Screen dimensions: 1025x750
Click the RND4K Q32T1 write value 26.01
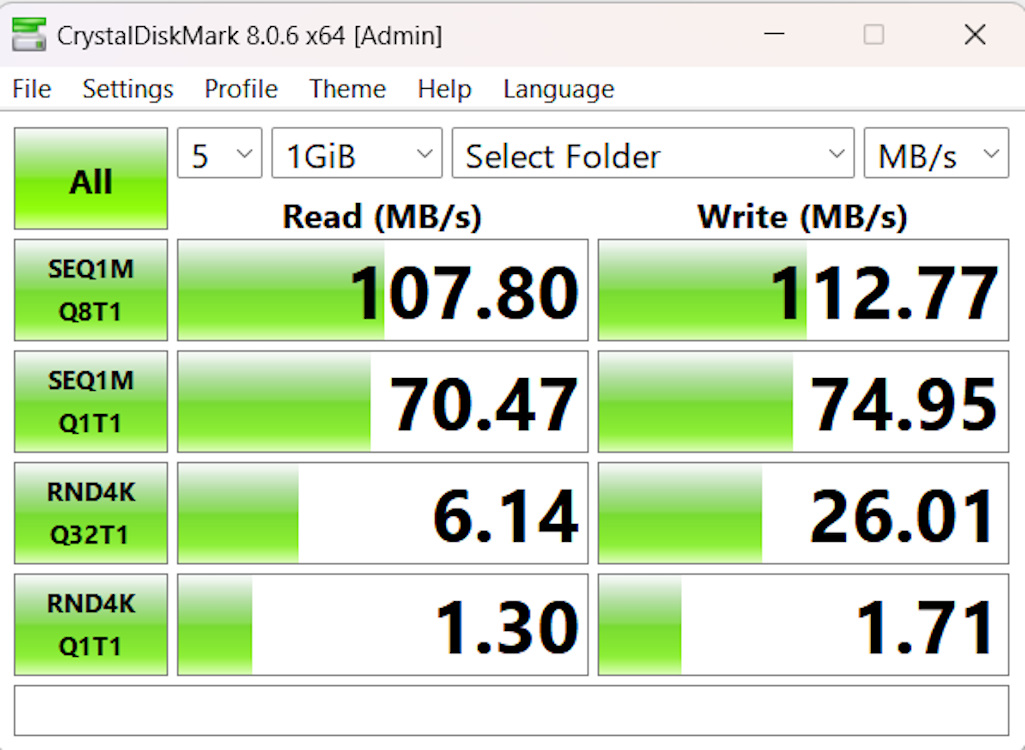click(x=803, y=513)
